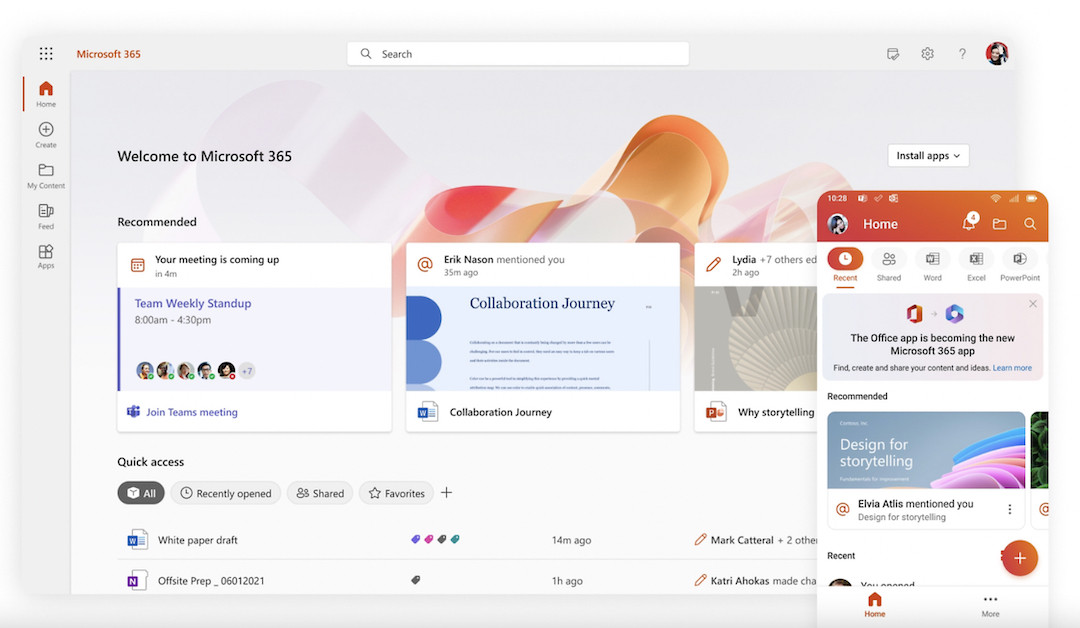
Task: Switch to the Shared tab on mobile
Action: (888, 265)
